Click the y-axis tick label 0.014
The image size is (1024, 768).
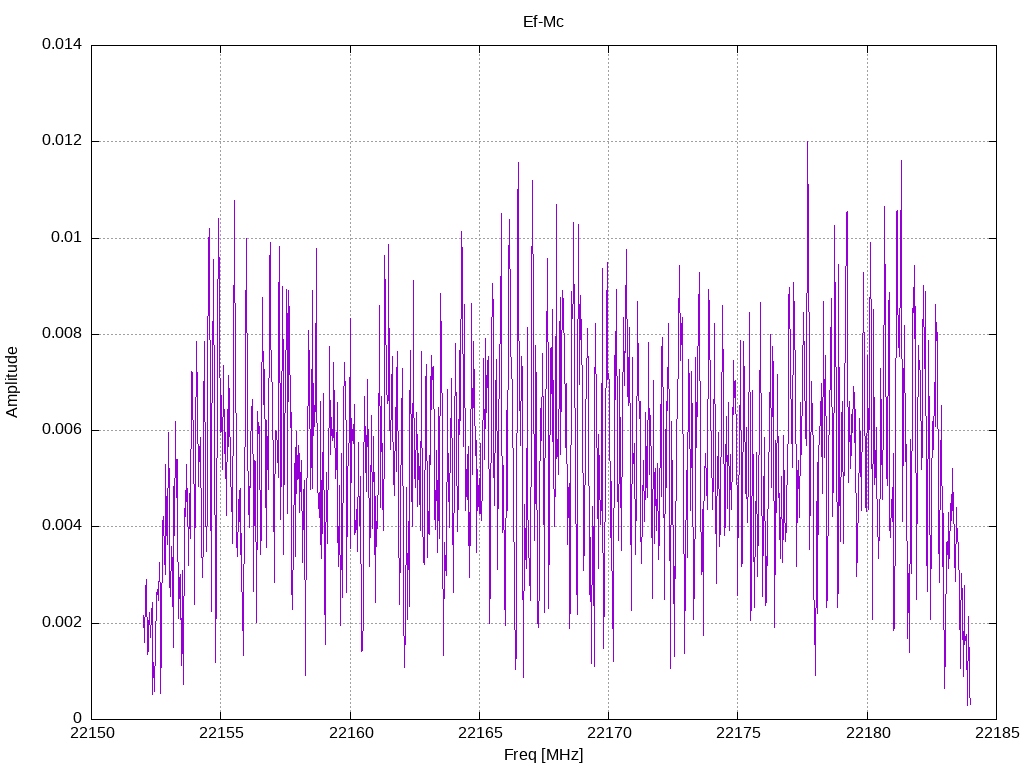pos(62,44)
